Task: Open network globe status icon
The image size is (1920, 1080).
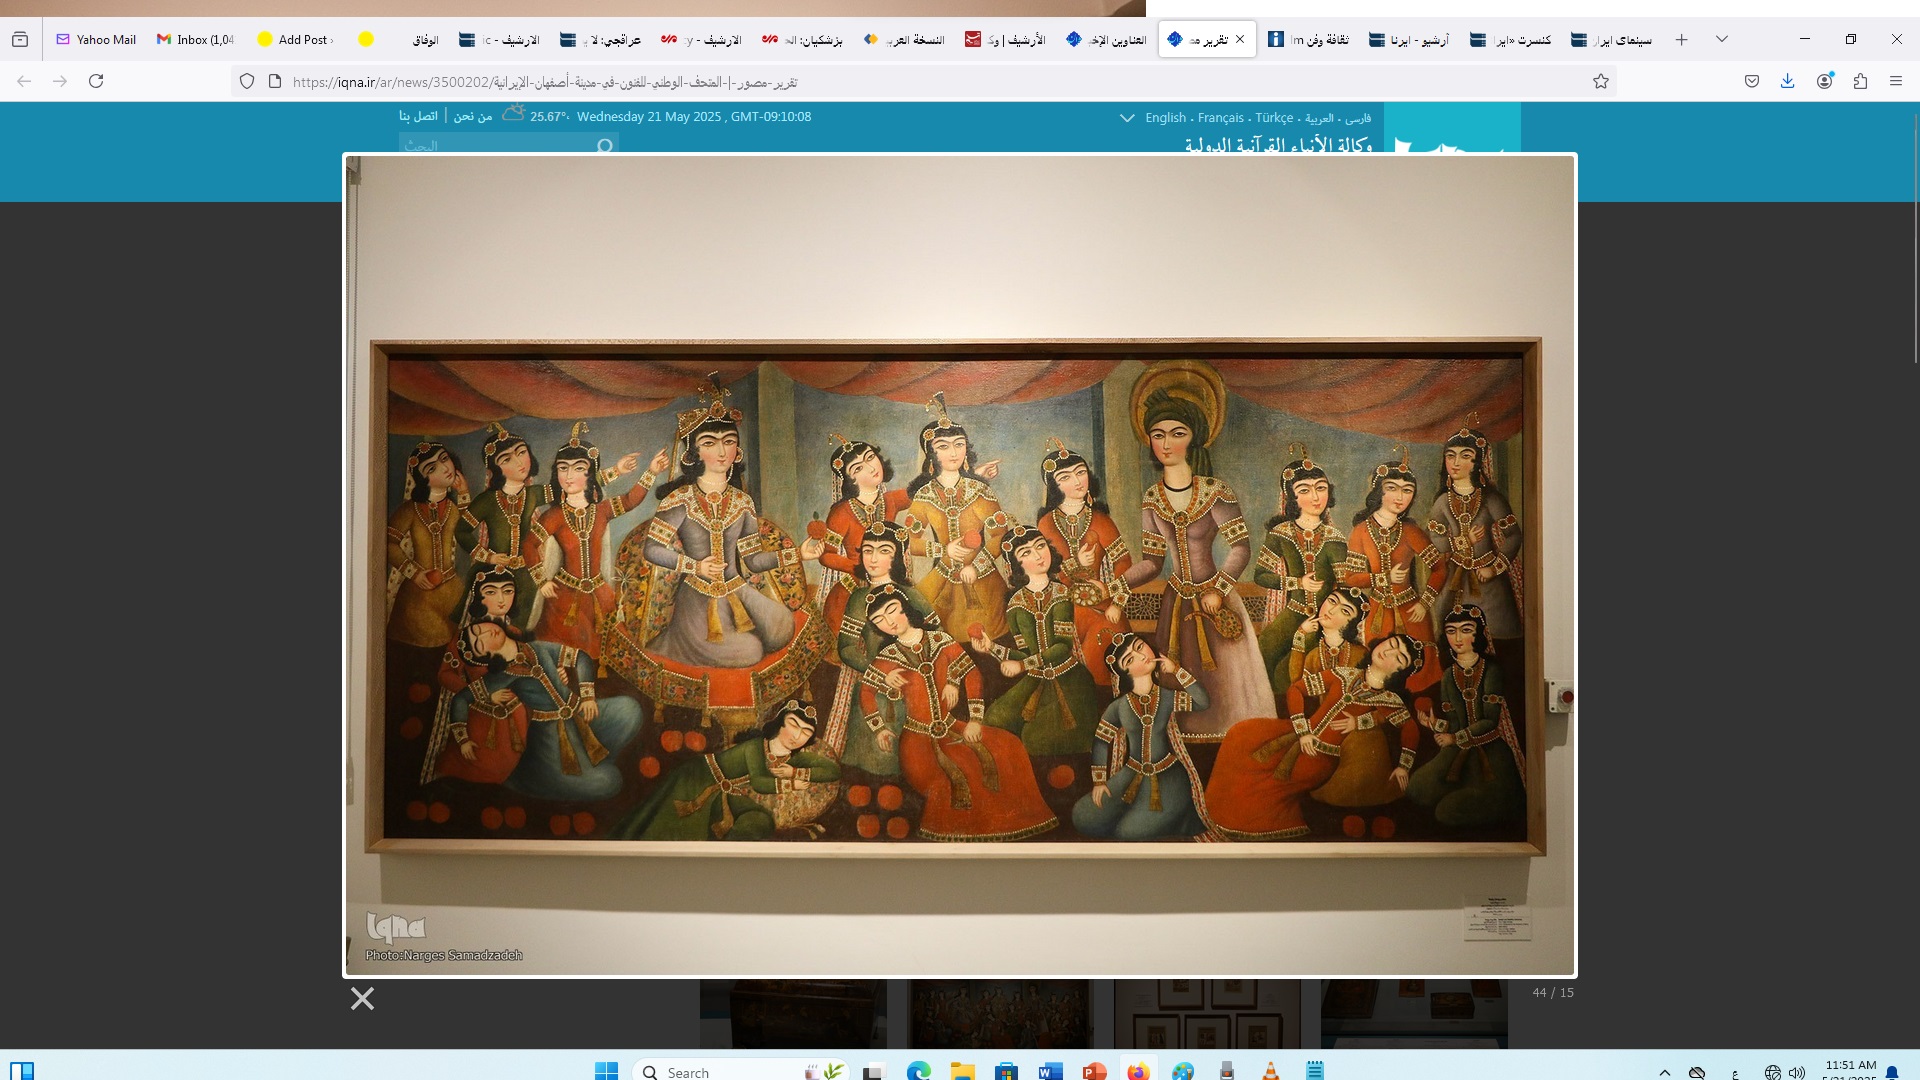Action: (x=1773, y=1072)
